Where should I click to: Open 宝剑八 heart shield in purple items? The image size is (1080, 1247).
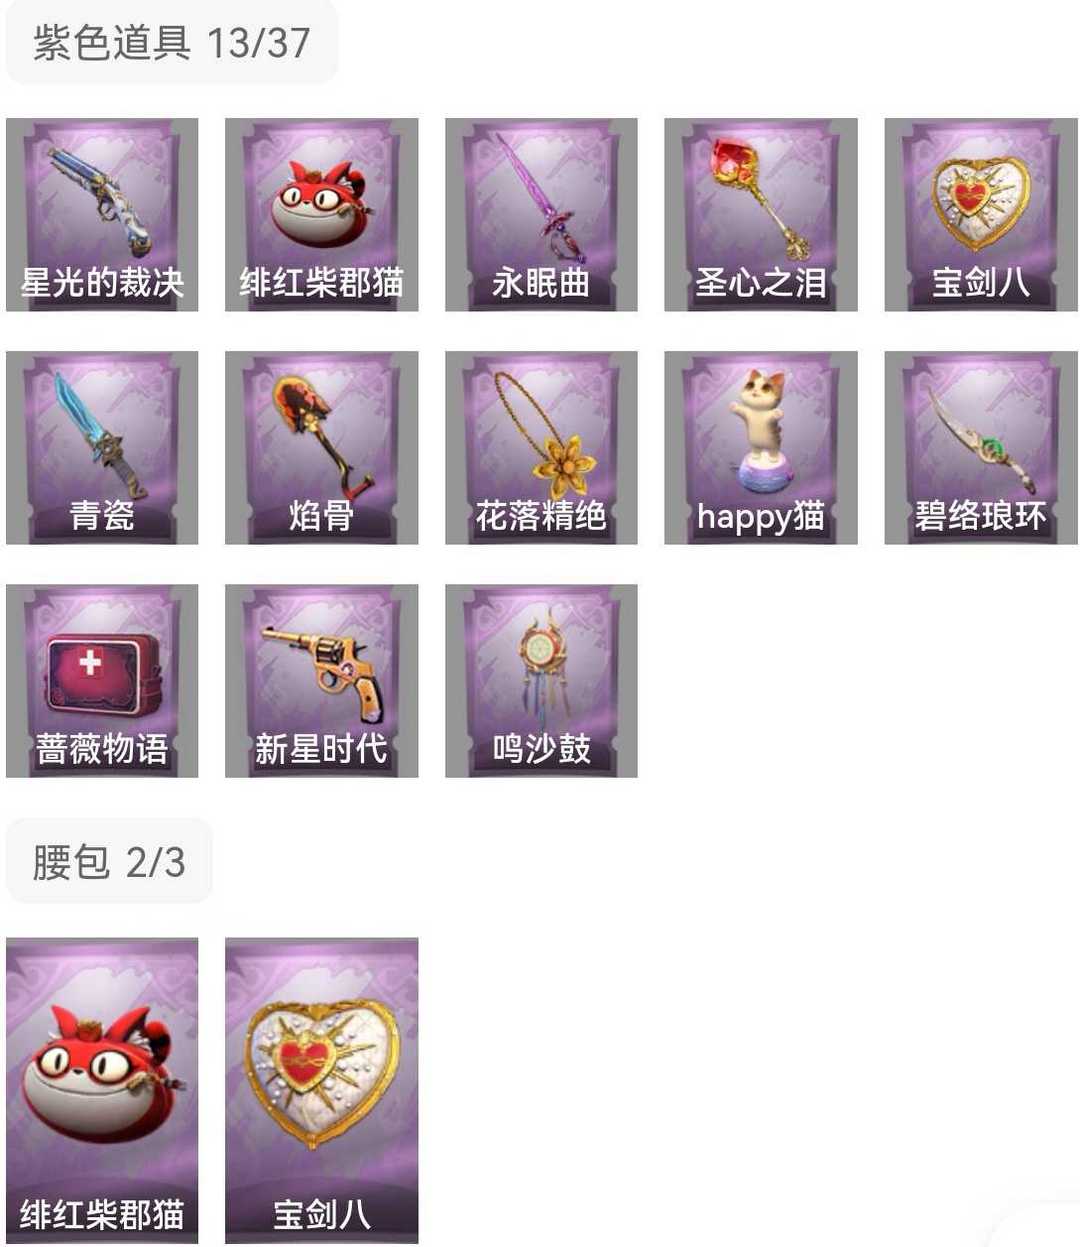pos(981,215)
